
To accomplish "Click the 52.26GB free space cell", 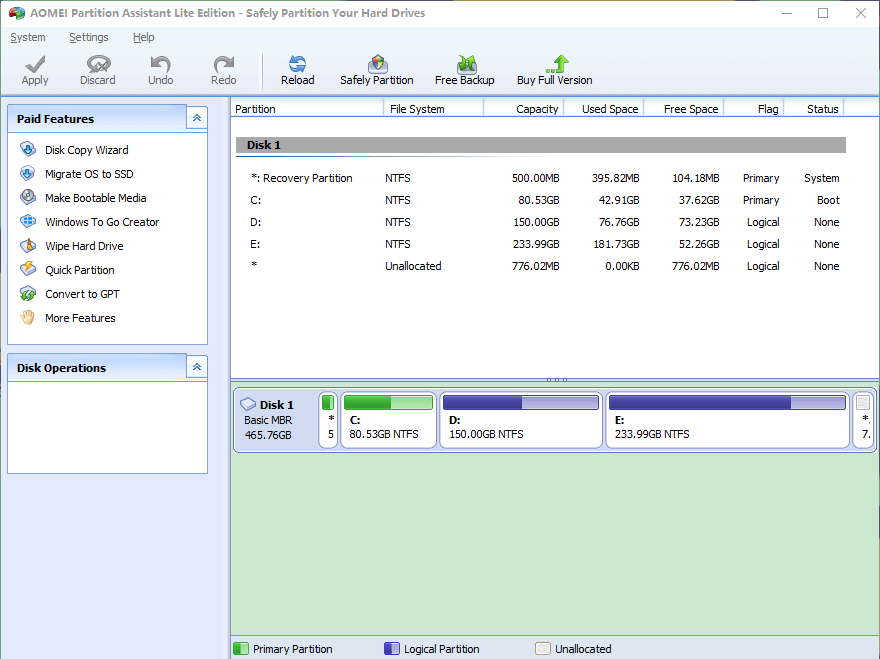I will tap(699, 244).
